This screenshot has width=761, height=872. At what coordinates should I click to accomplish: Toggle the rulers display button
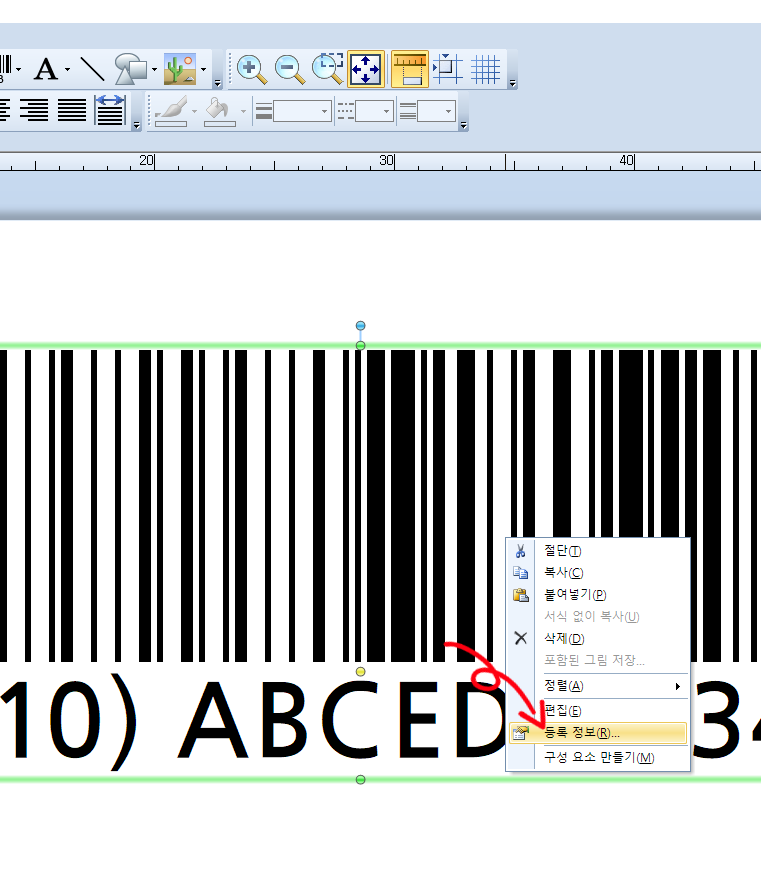410,70
